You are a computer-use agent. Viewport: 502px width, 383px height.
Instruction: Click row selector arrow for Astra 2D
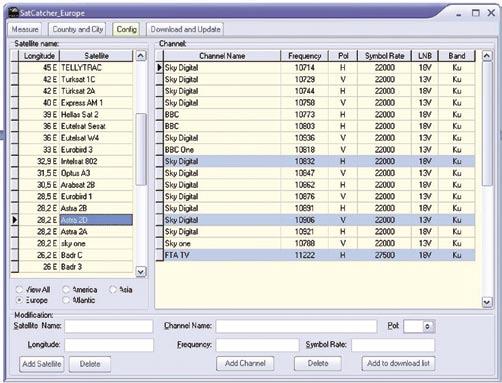[x=15, y=220]
